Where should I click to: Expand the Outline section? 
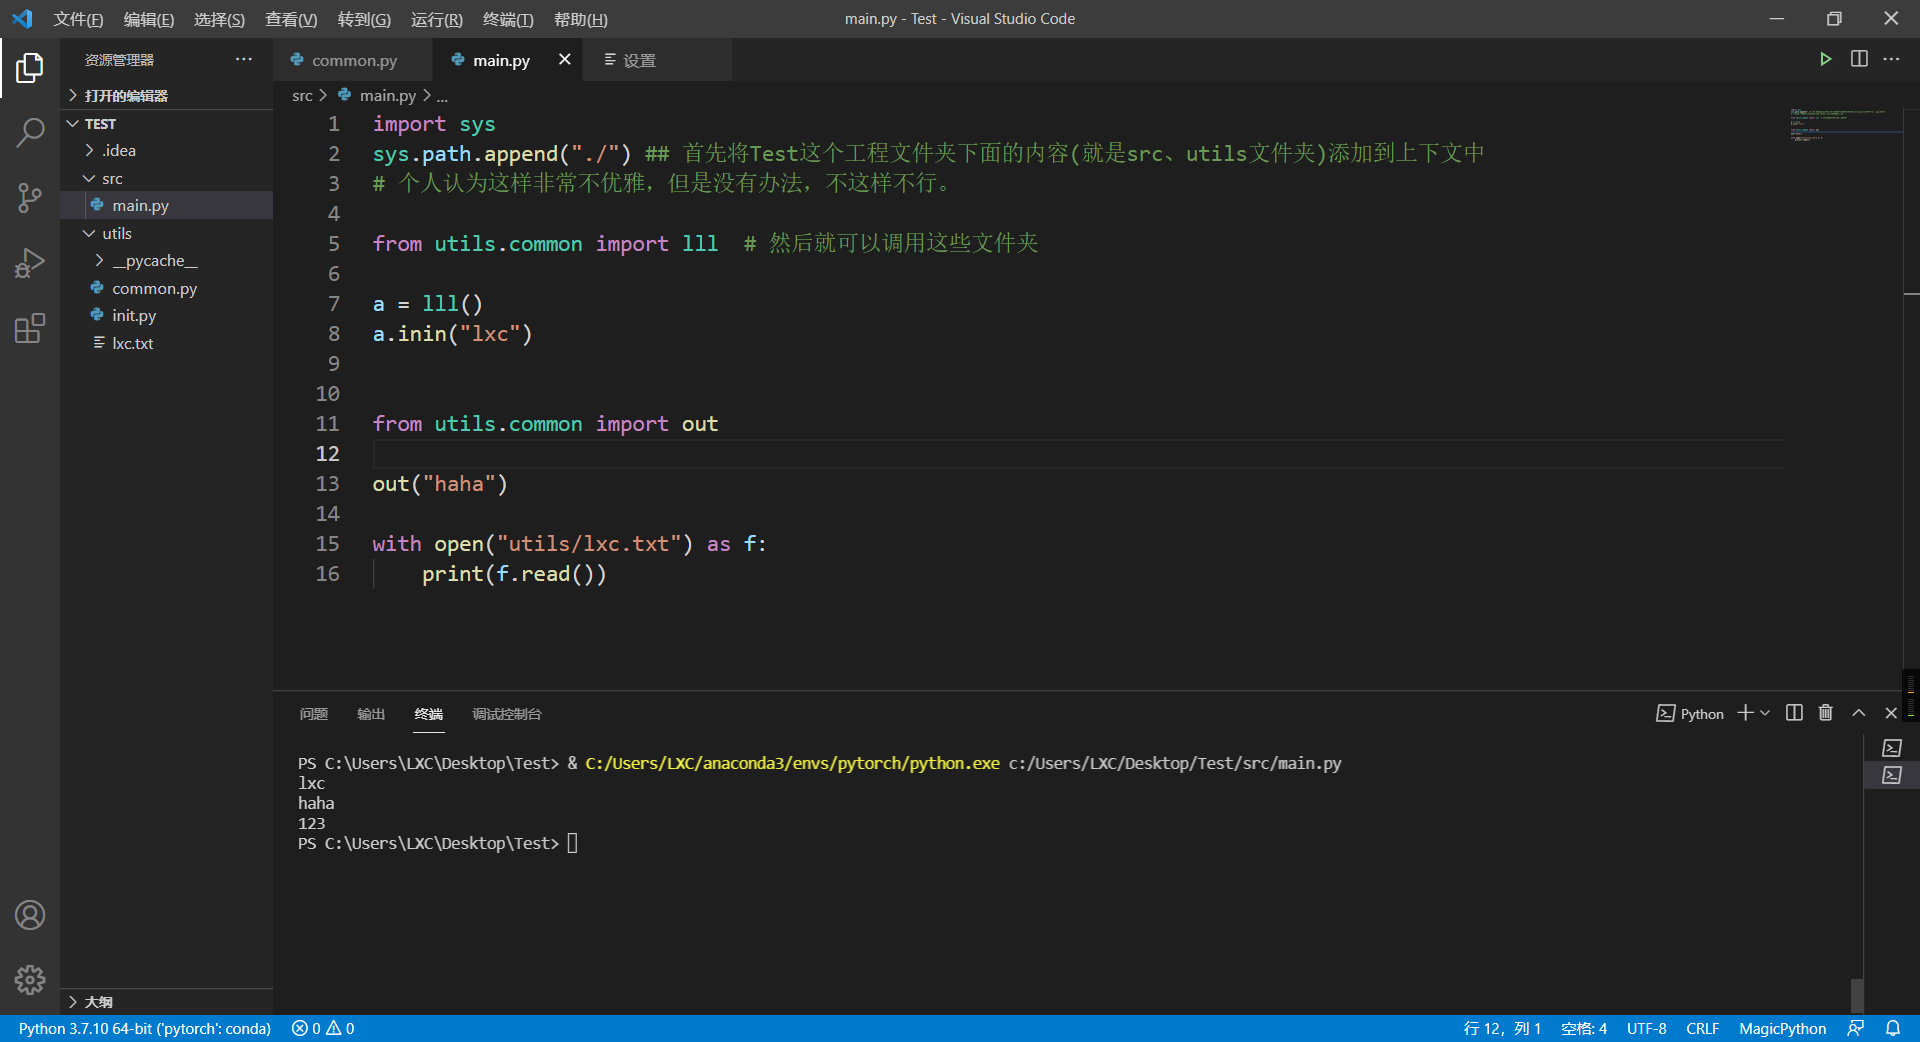[166, 1001]
